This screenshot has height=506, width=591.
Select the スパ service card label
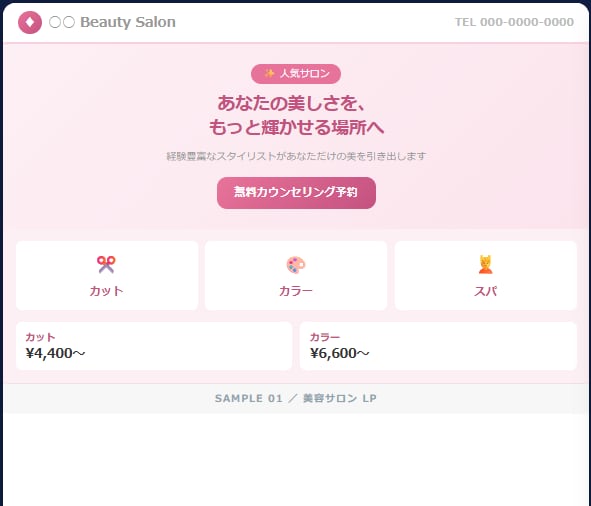tap(485, 291)
